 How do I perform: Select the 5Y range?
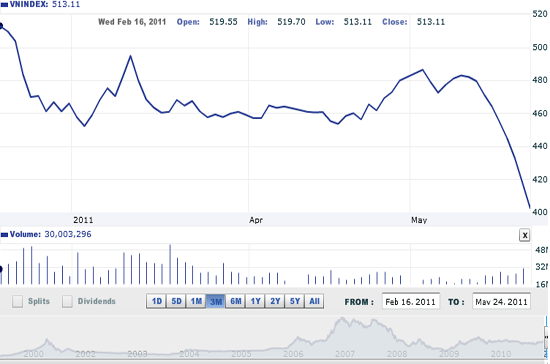(295, 301)
